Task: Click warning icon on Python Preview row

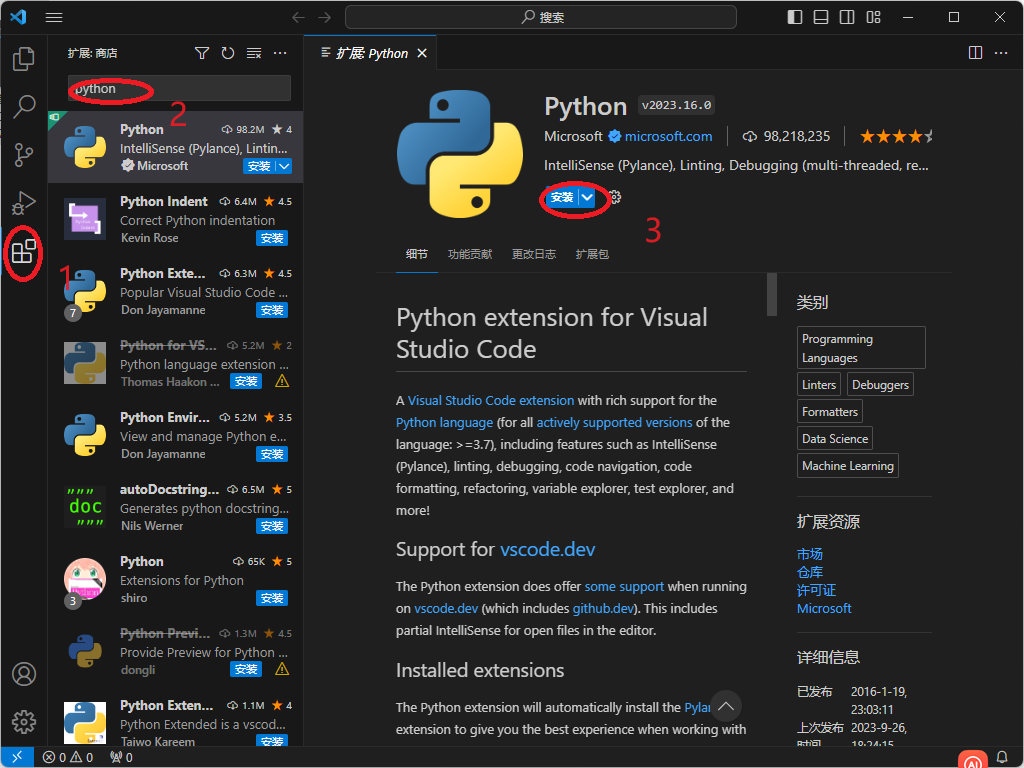Action: coord(282,669)
